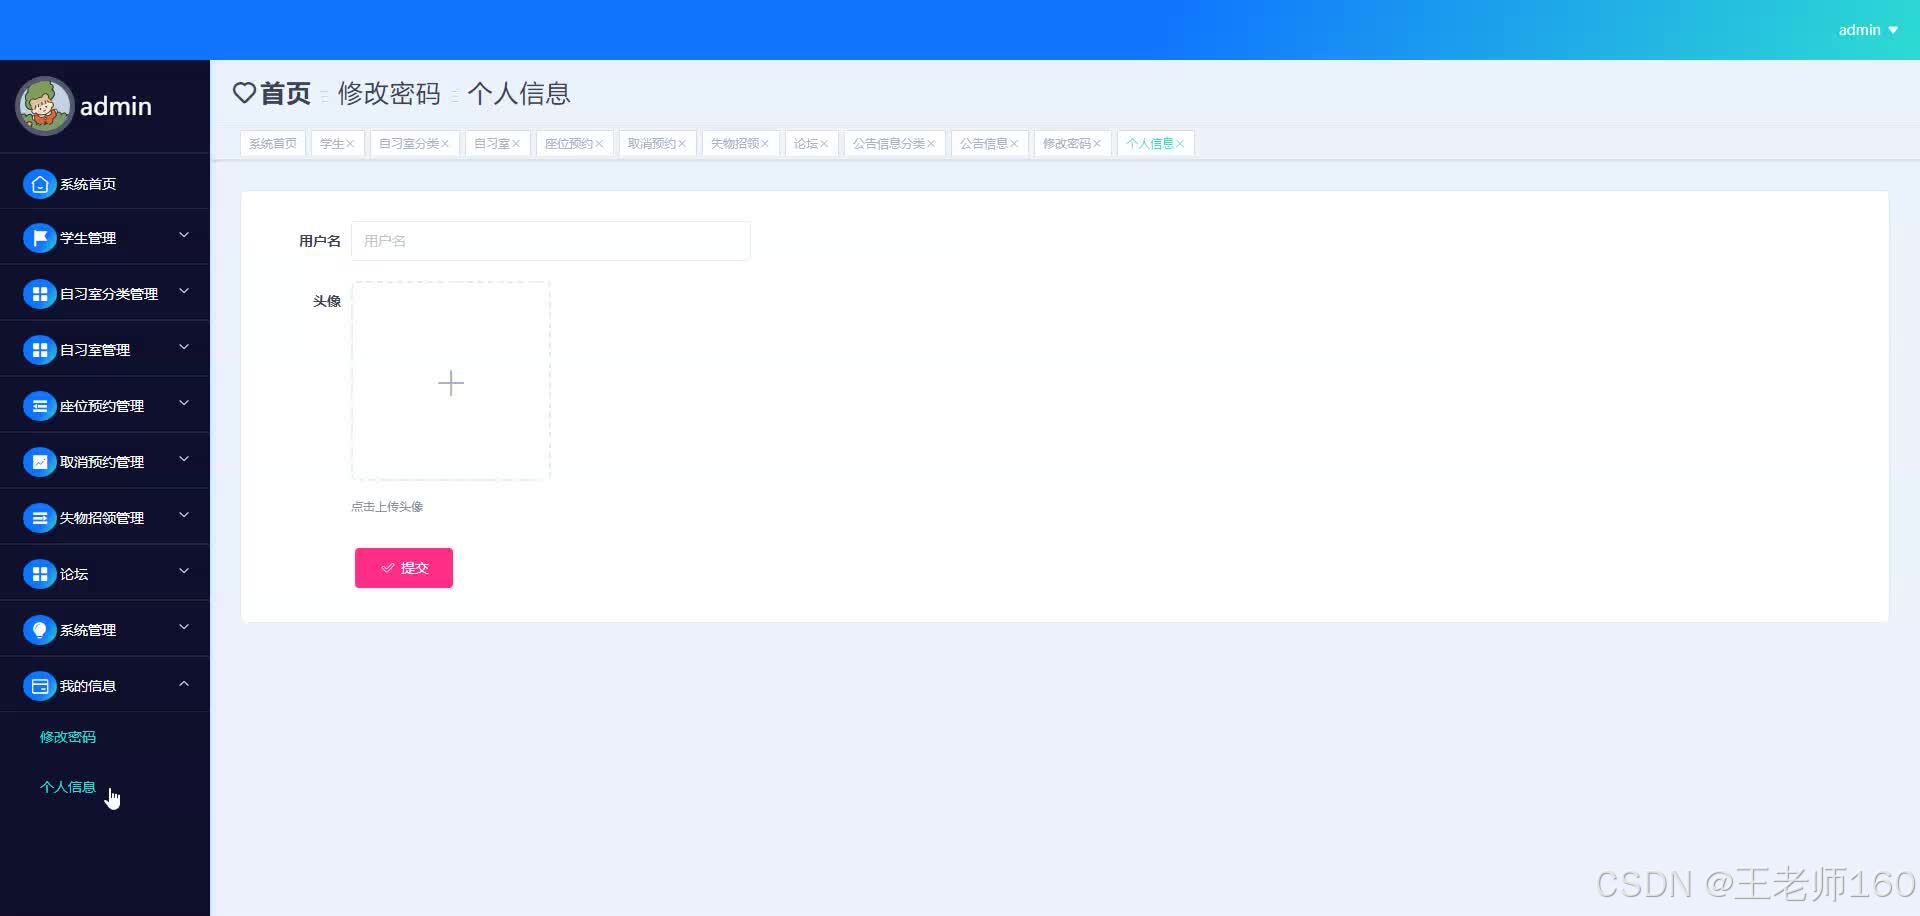The height and width of the screenshot is (916, 1920).
Task: Expand the 论坛 menu chevron
Action: click(184, 571)
